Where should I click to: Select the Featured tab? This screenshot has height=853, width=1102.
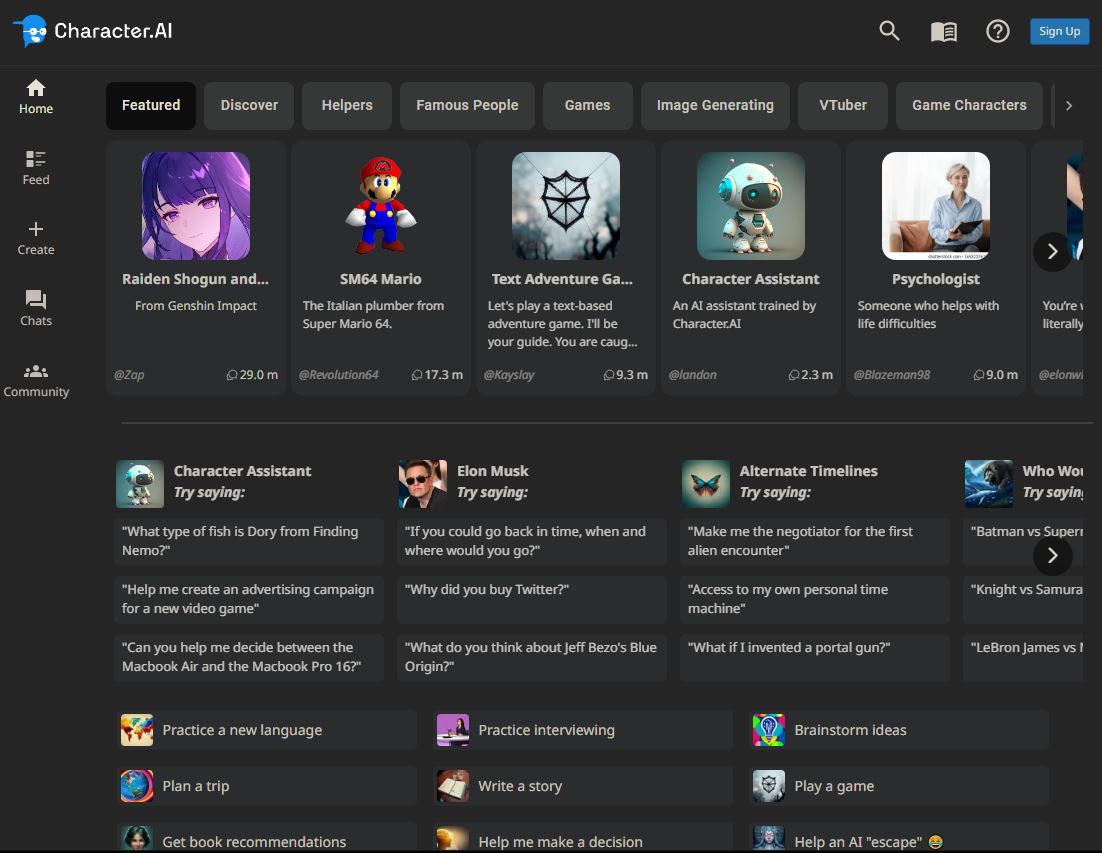coord(151,105)
